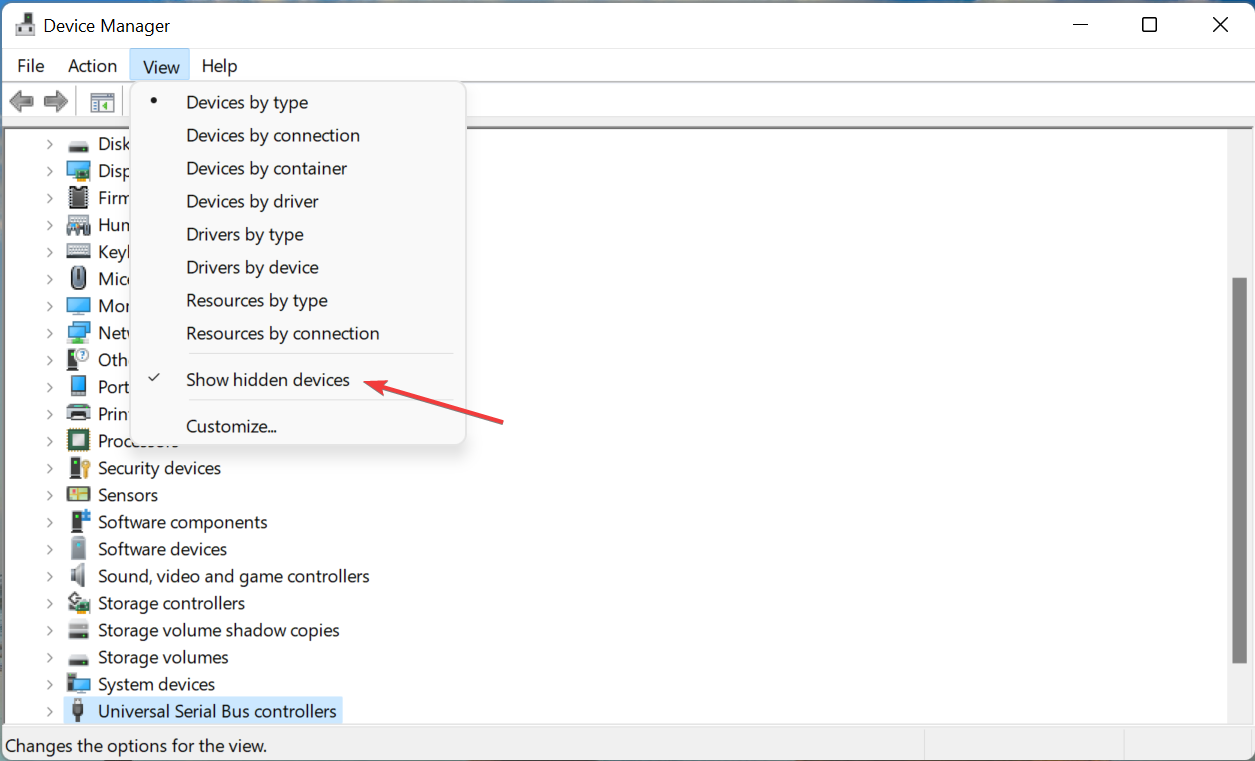Image resolution: width=1255 pixels, height=761 pixels.
Task: Click the Device Manager title bar icon
Action: point(26,25)
